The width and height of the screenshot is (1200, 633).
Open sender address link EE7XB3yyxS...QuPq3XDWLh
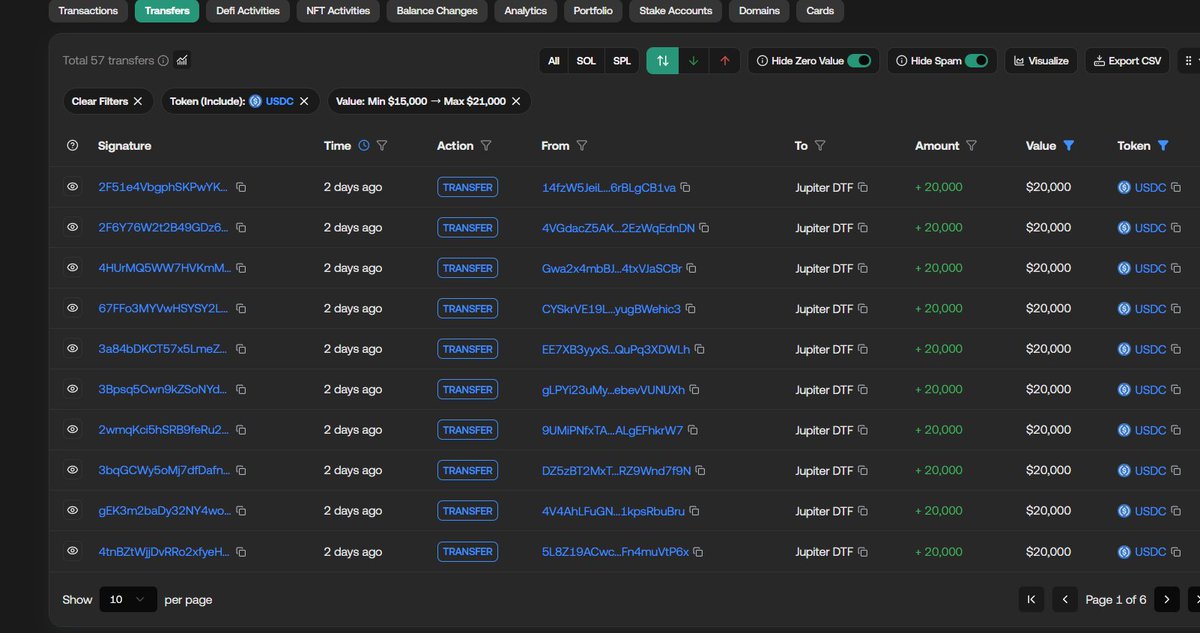(x=616, y=349)
